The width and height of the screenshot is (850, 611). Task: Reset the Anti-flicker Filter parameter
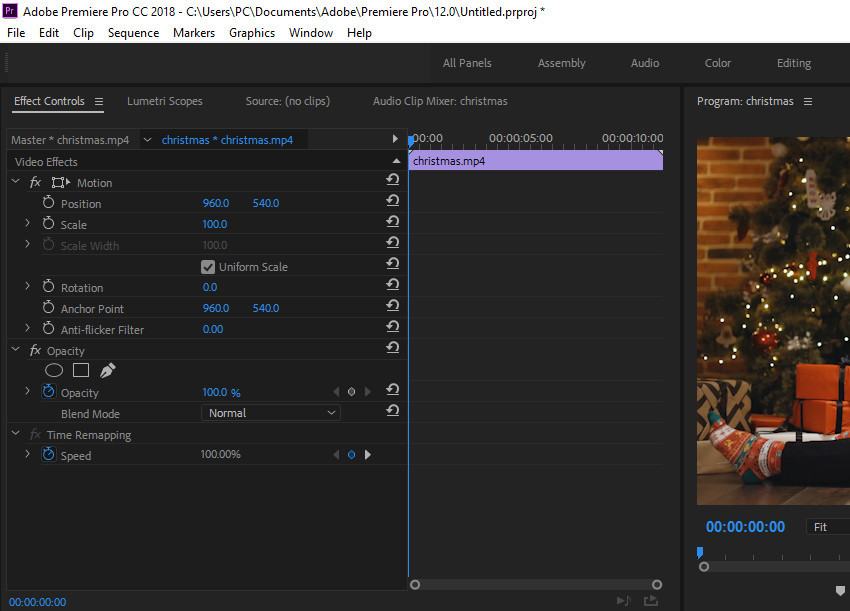click(392, 326)
